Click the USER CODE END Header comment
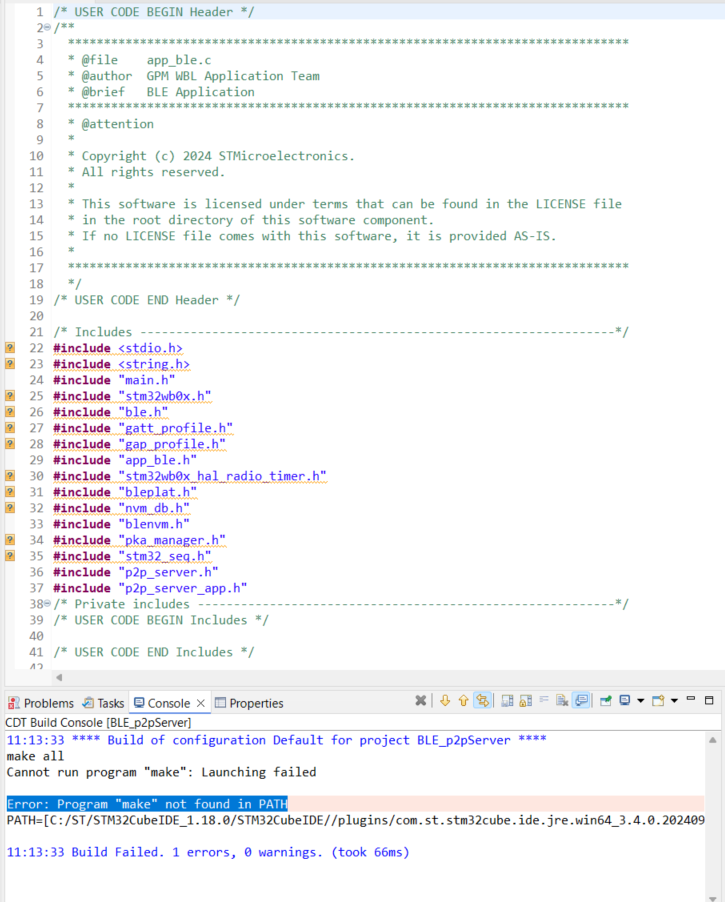The image size is (725, 902). point(147,300)
